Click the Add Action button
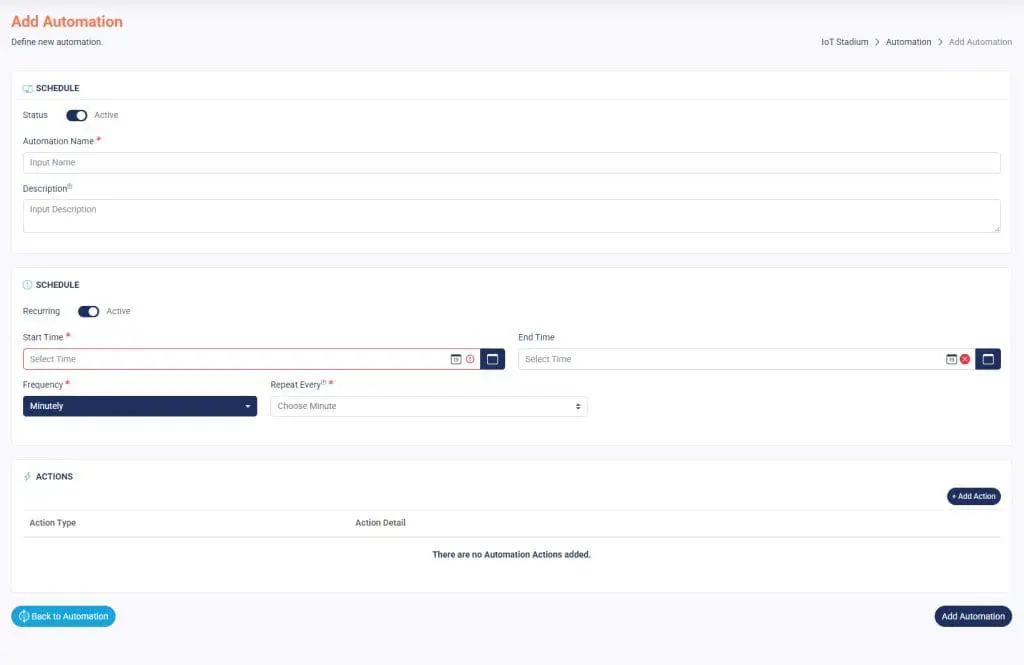1024x665 pixels. click(x=973, y=496)
